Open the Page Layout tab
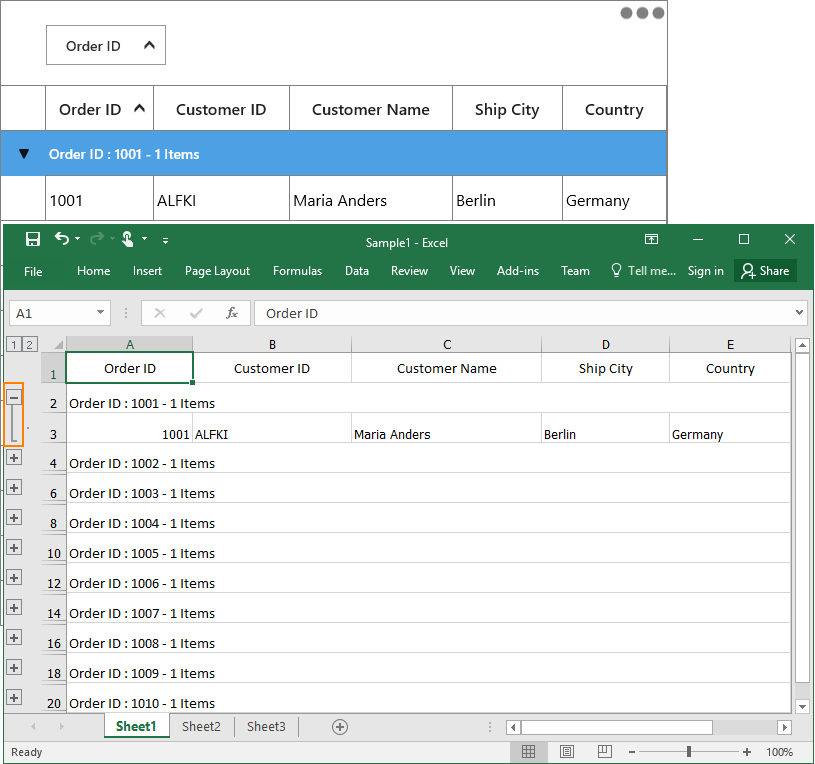Viewport: 815px width, 764px height. coord(217,271)
